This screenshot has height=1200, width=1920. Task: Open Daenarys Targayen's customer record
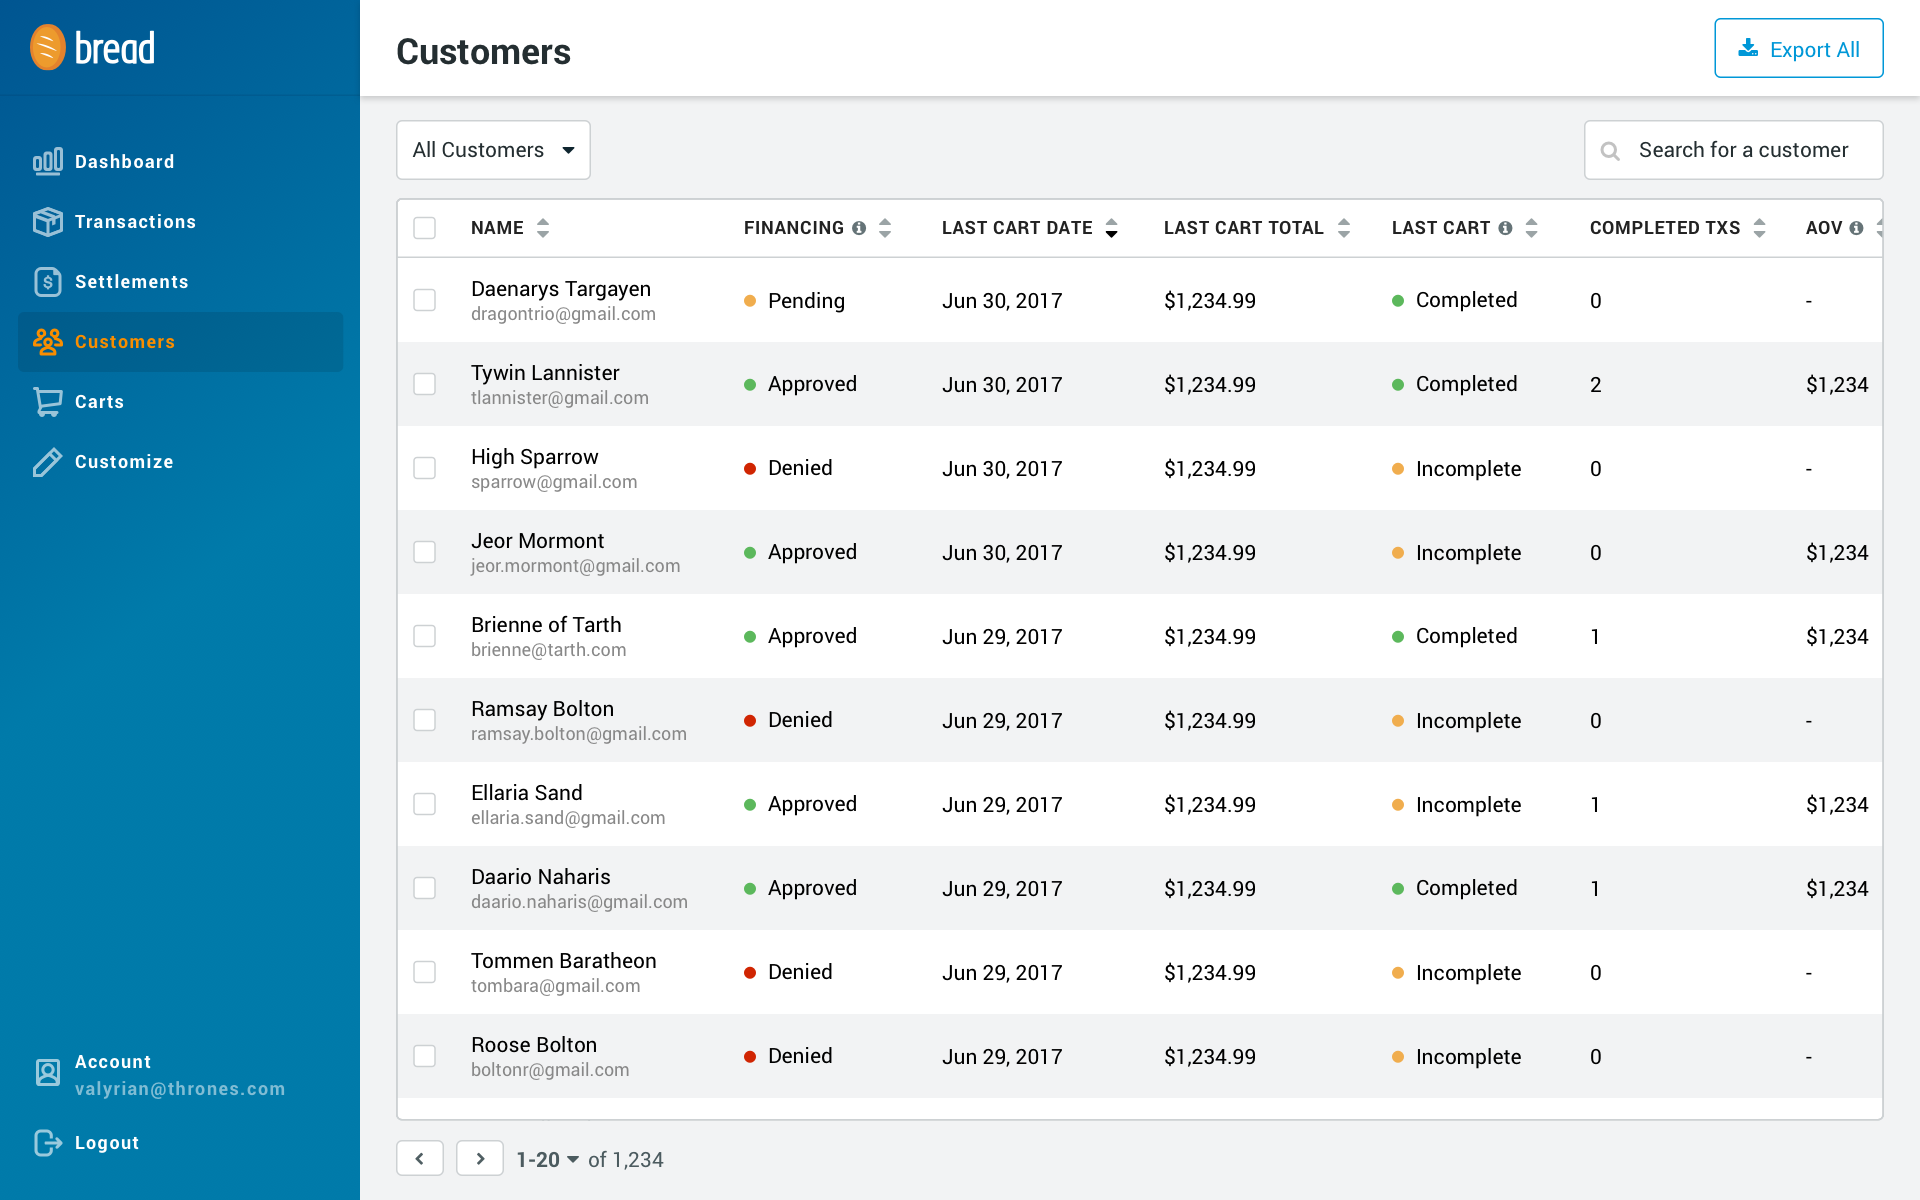[561, 289]
